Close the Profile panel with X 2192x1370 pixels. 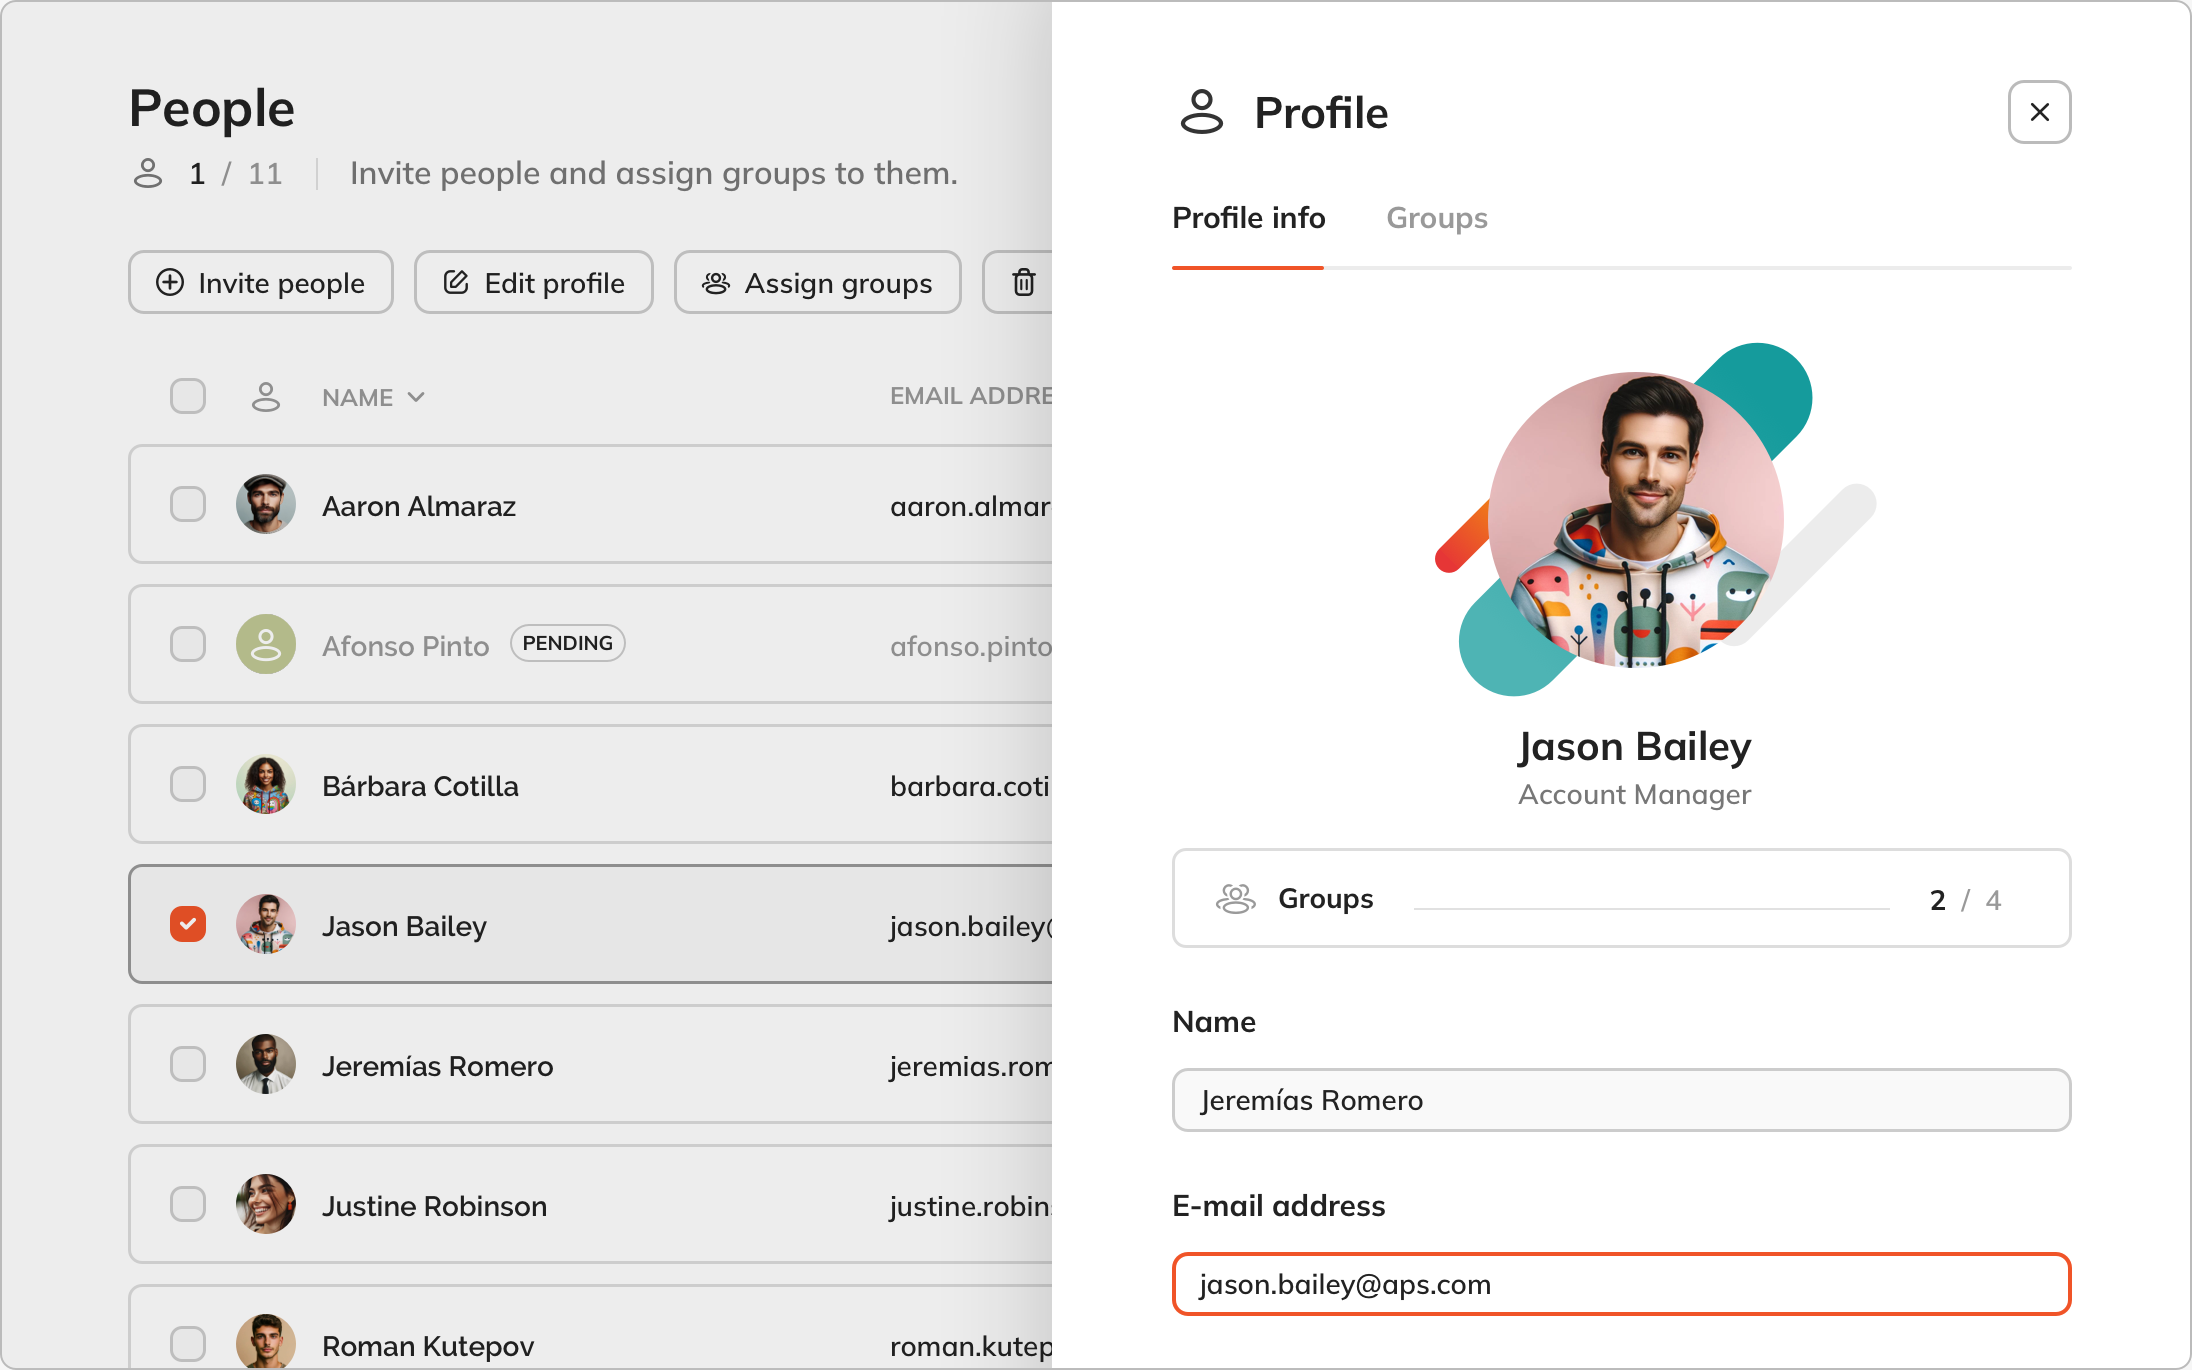coord(2039,112)
